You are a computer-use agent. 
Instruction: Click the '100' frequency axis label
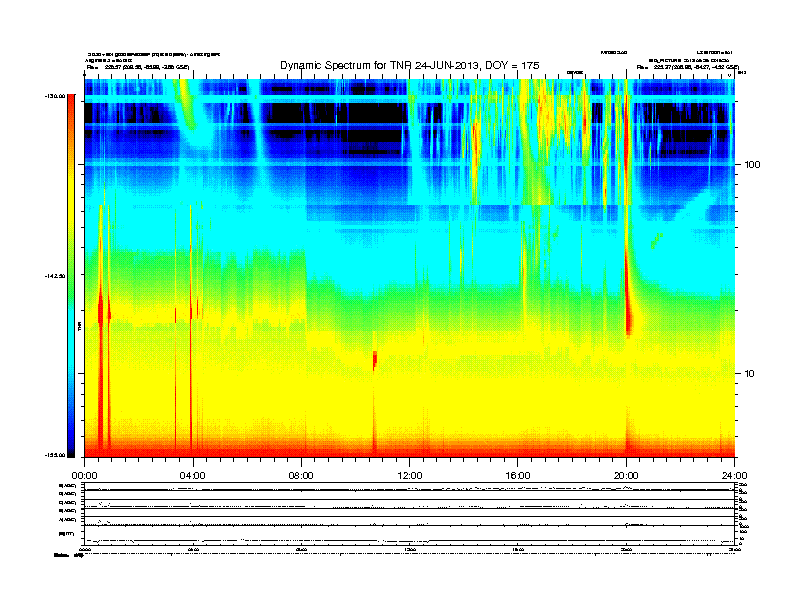point(753,165)
